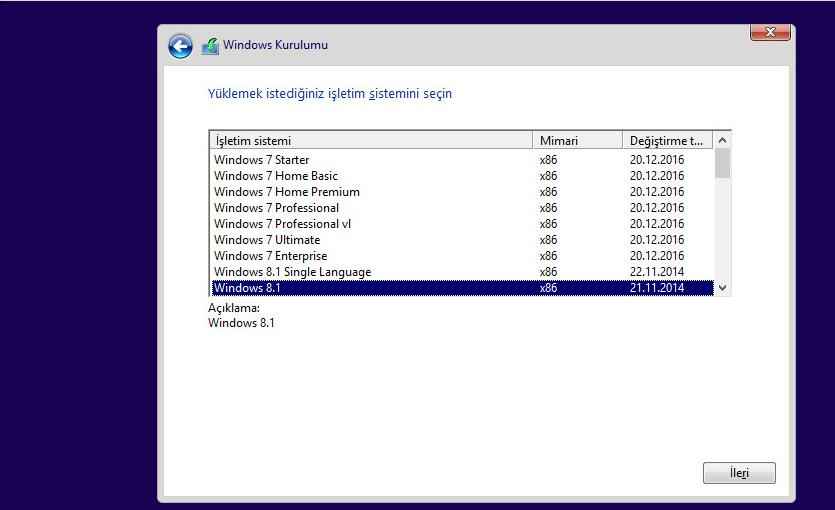
Task: Select Windows 7 Ultimate entry
Action: [267, 240]
